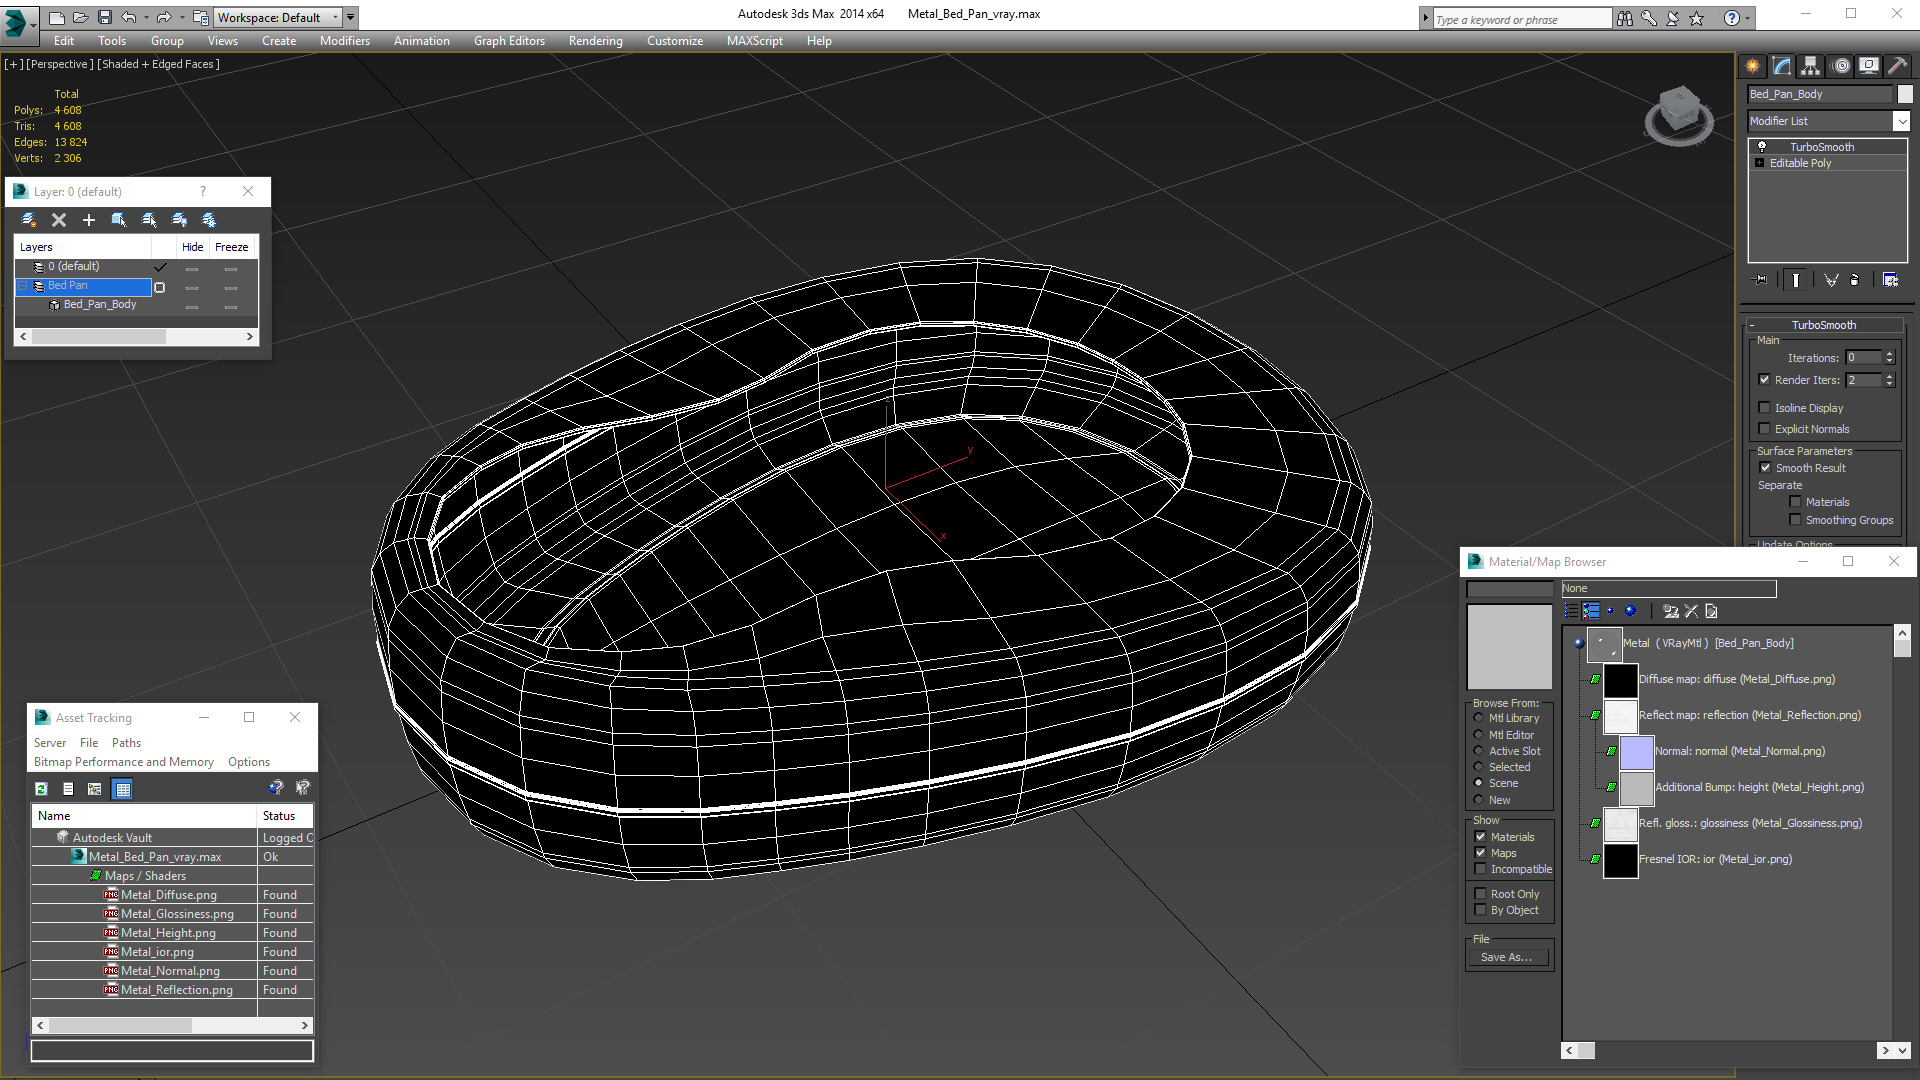Click binoculars search icon in top bar
This screenshot has width=1920, height=1080.
[1625, 18]
